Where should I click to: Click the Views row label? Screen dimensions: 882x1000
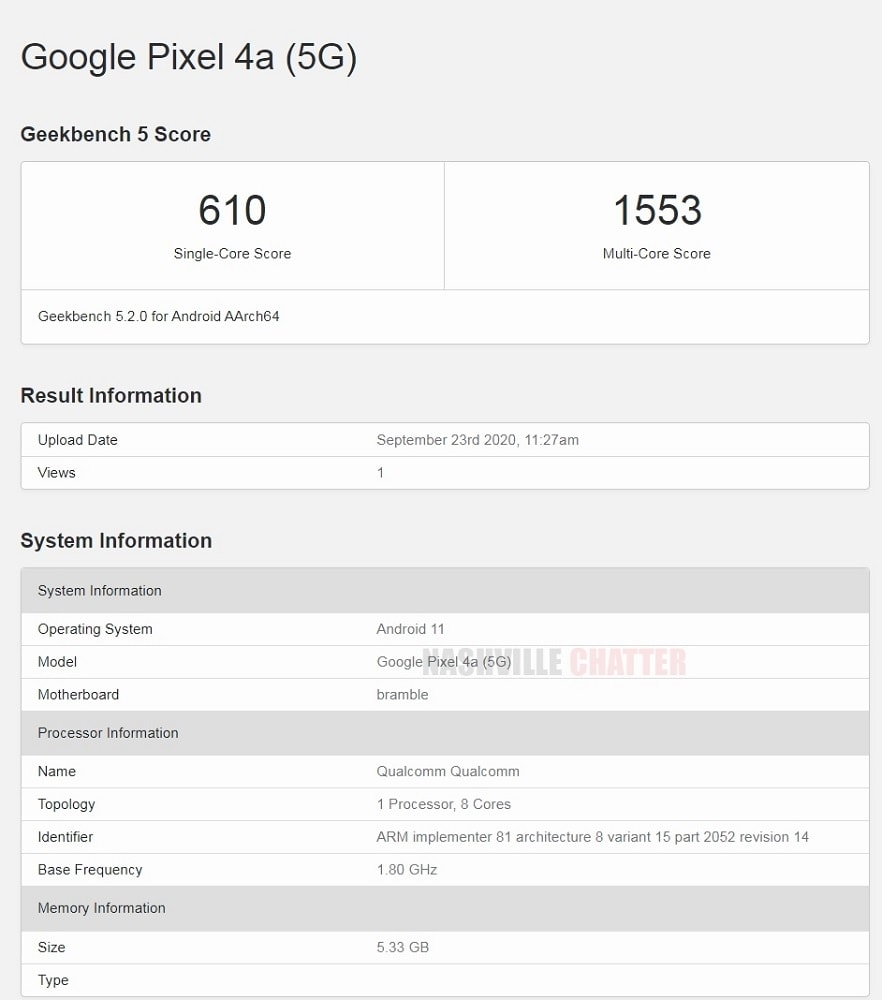coord(56,473)
